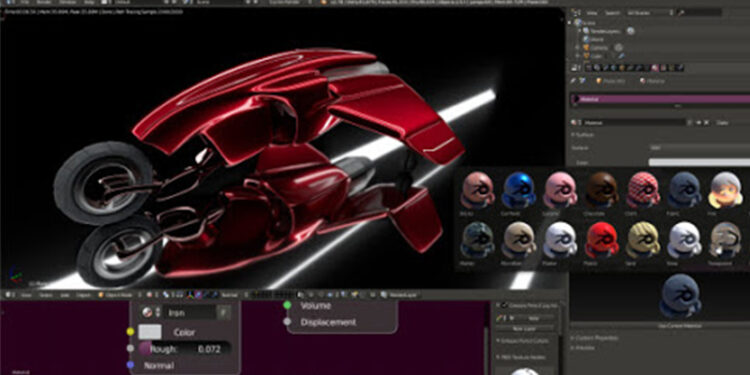Viewport: 750px width, 375px height.
Task: Click the X to unlink the material
Action: tap(705, 123)
